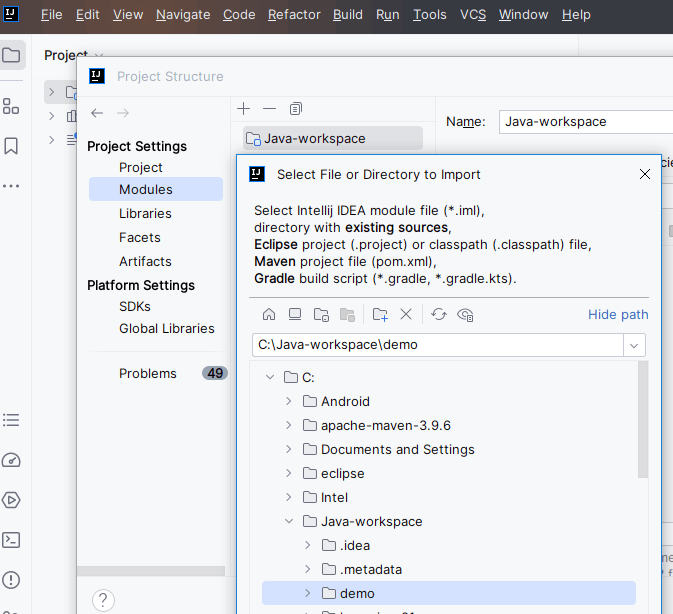Select Artifacts settings category
The width and height of the screenshot is (673, 614).
click(145, 261)
